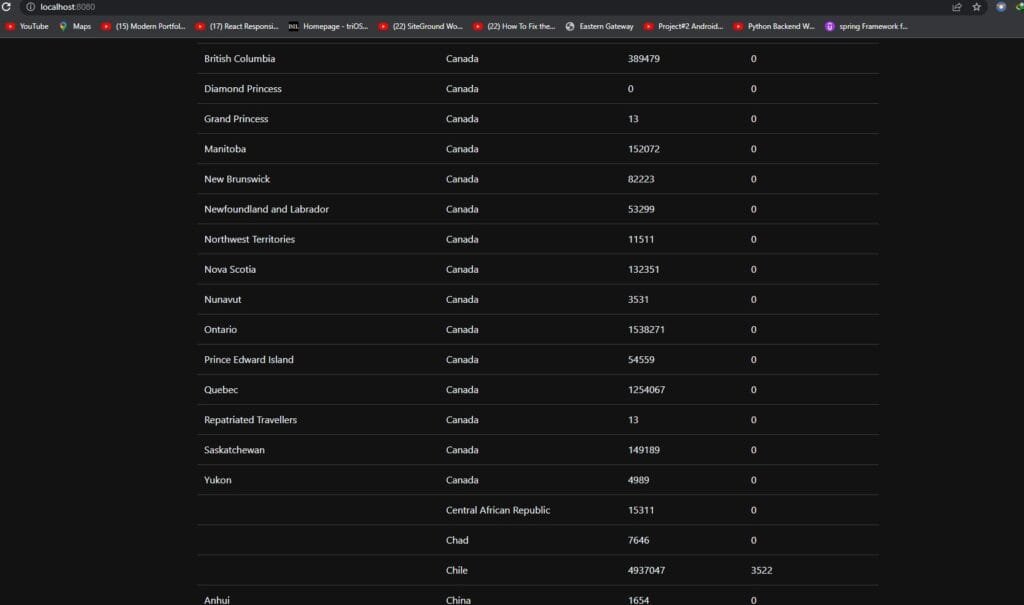Open Homepage triOS bookmark
The height and width of the screenshot is (605, 1024).
pyautogui.click(x=328, y=26)
